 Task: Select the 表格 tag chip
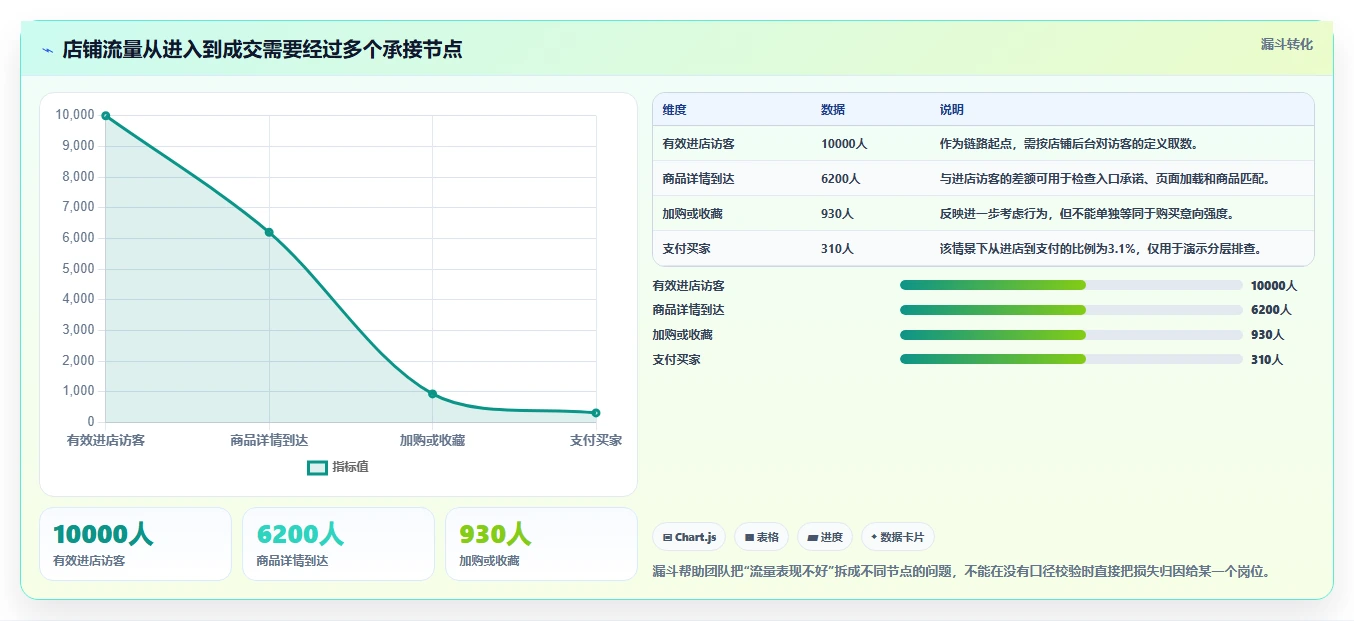tap(761, 537)
